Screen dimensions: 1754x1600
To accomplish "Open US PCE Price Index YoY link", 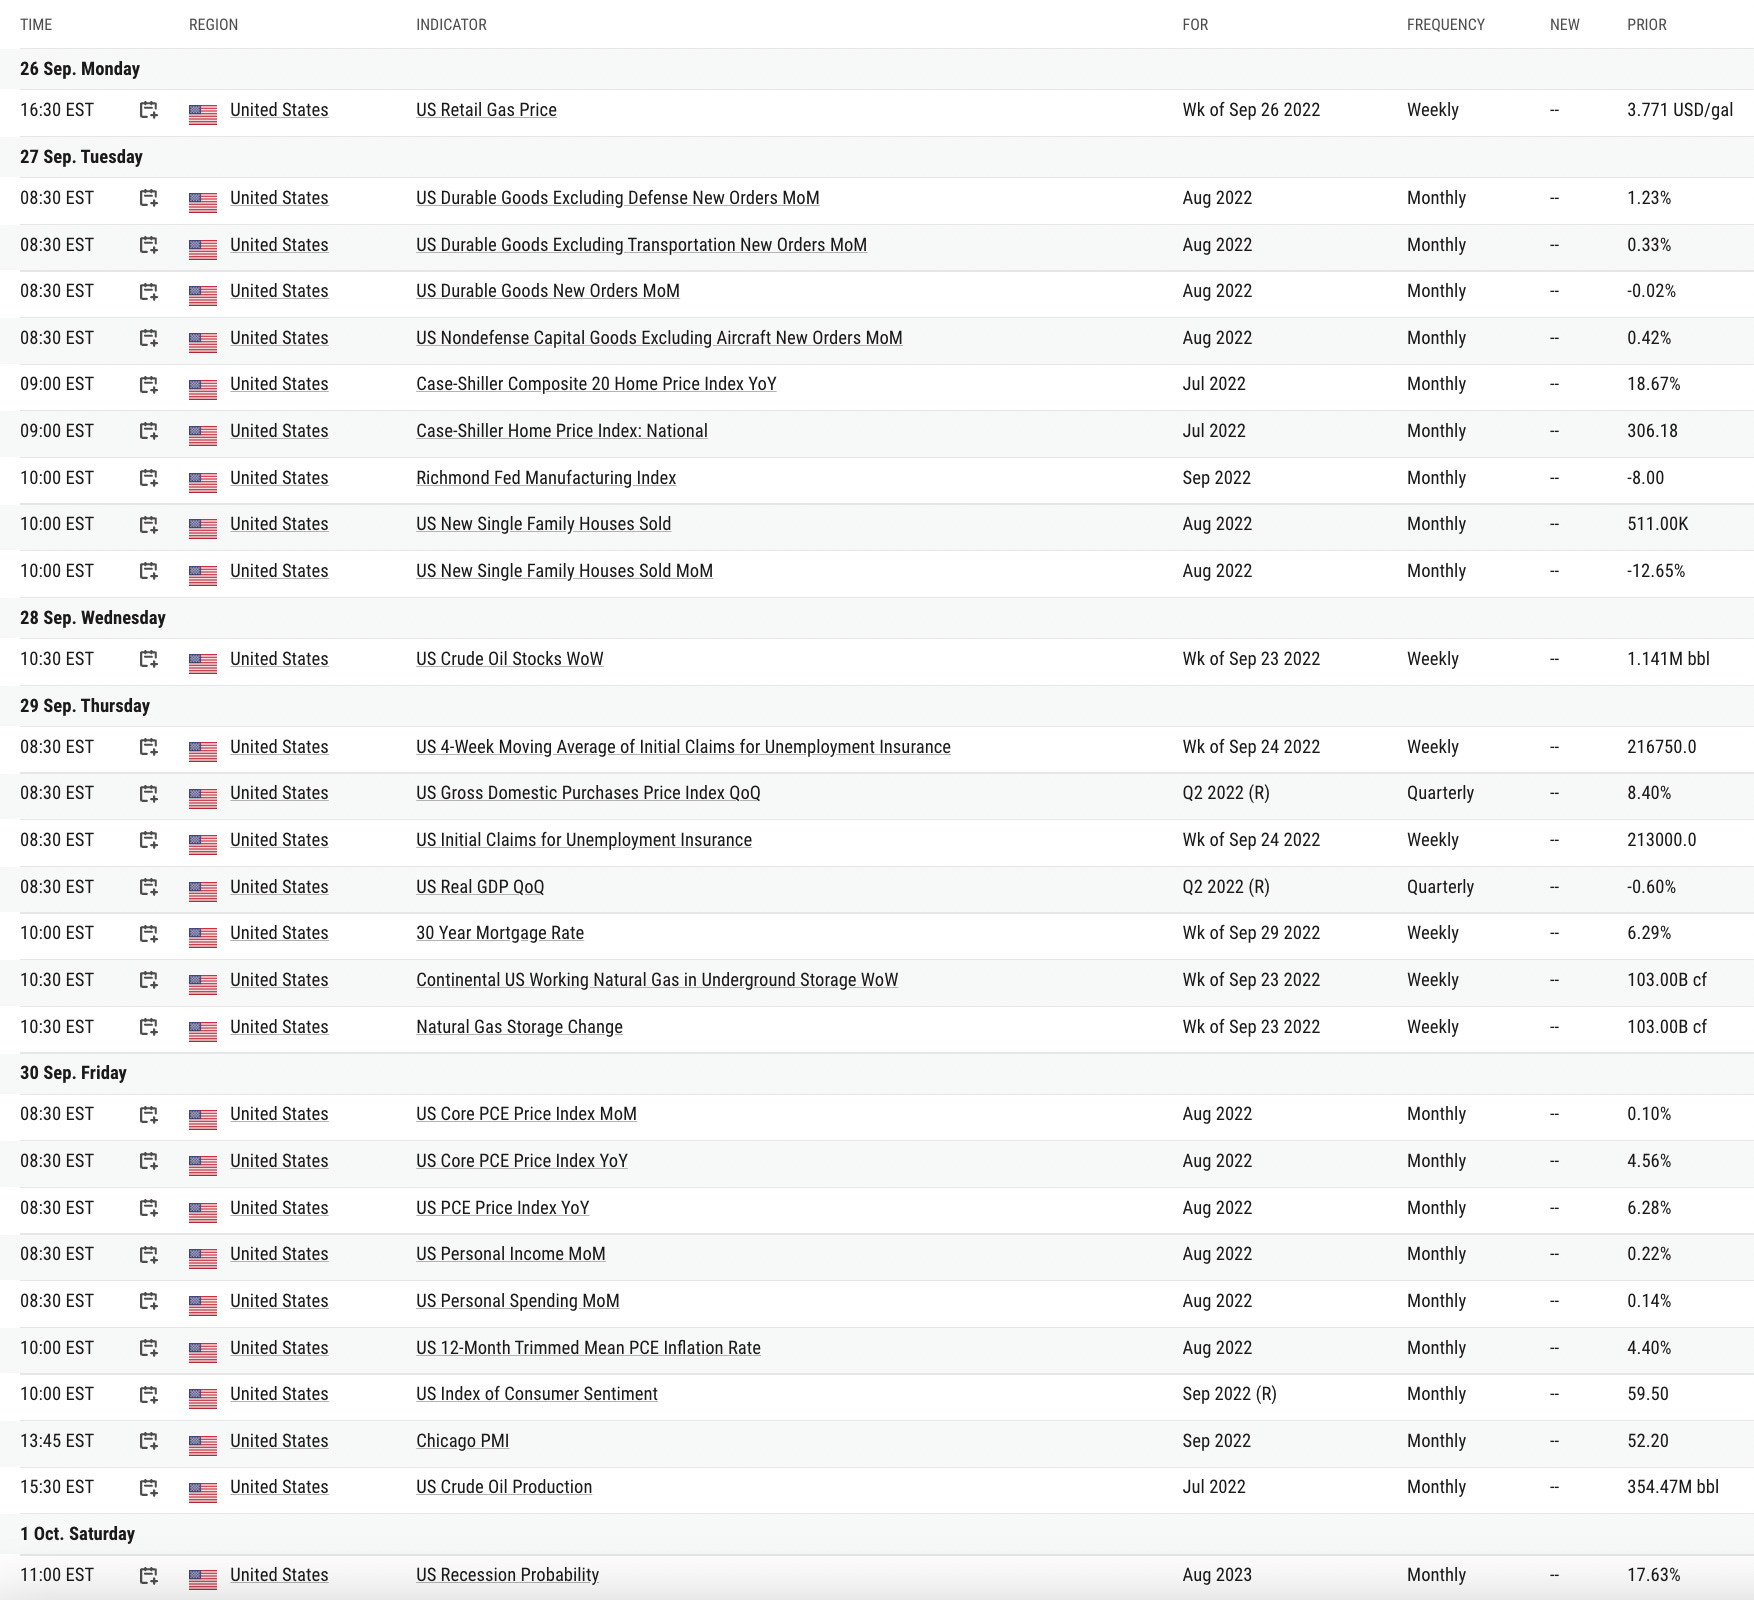I will pos(503,1208).
